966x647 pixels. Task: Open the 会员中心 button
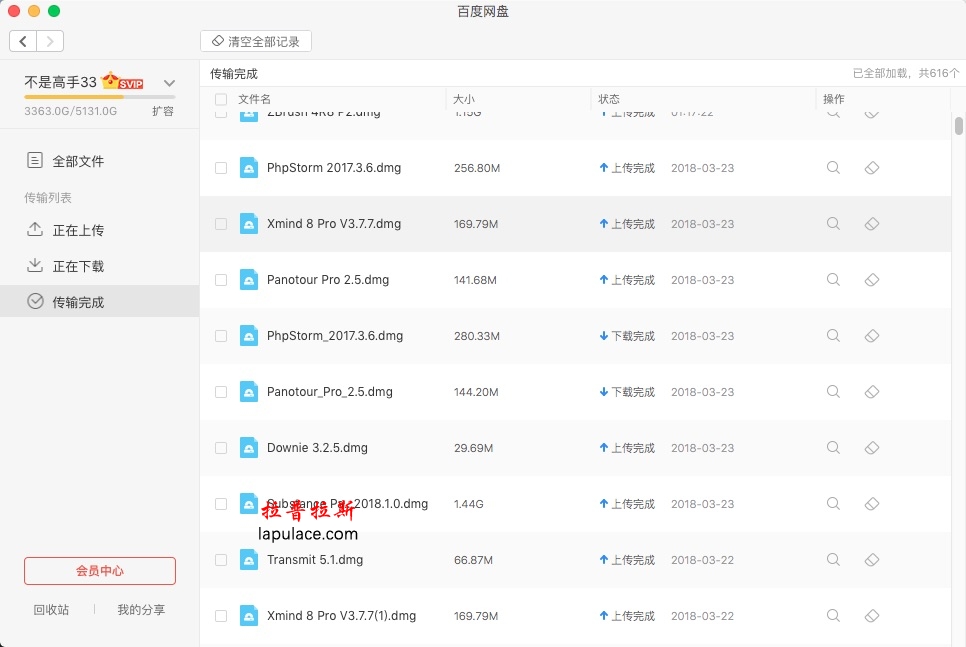(100, 571)
